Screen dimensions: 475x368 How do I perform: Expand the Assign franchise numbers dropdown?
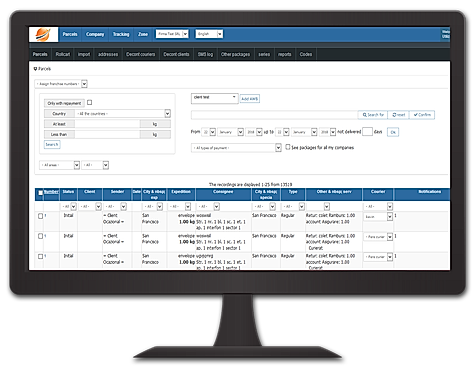61,84
